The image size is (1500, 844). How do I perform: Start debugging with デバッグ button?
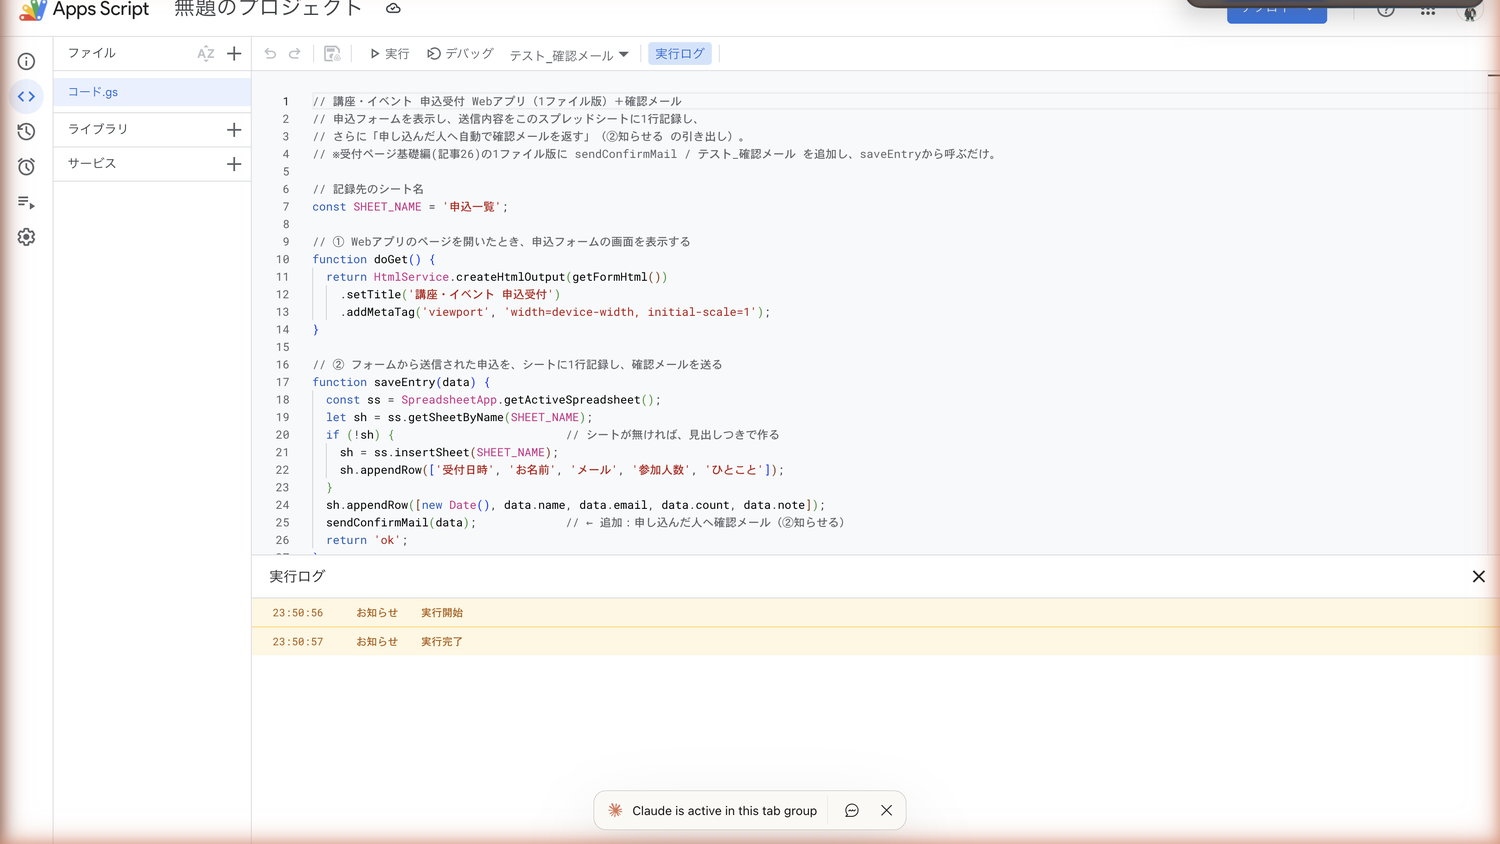460,54
